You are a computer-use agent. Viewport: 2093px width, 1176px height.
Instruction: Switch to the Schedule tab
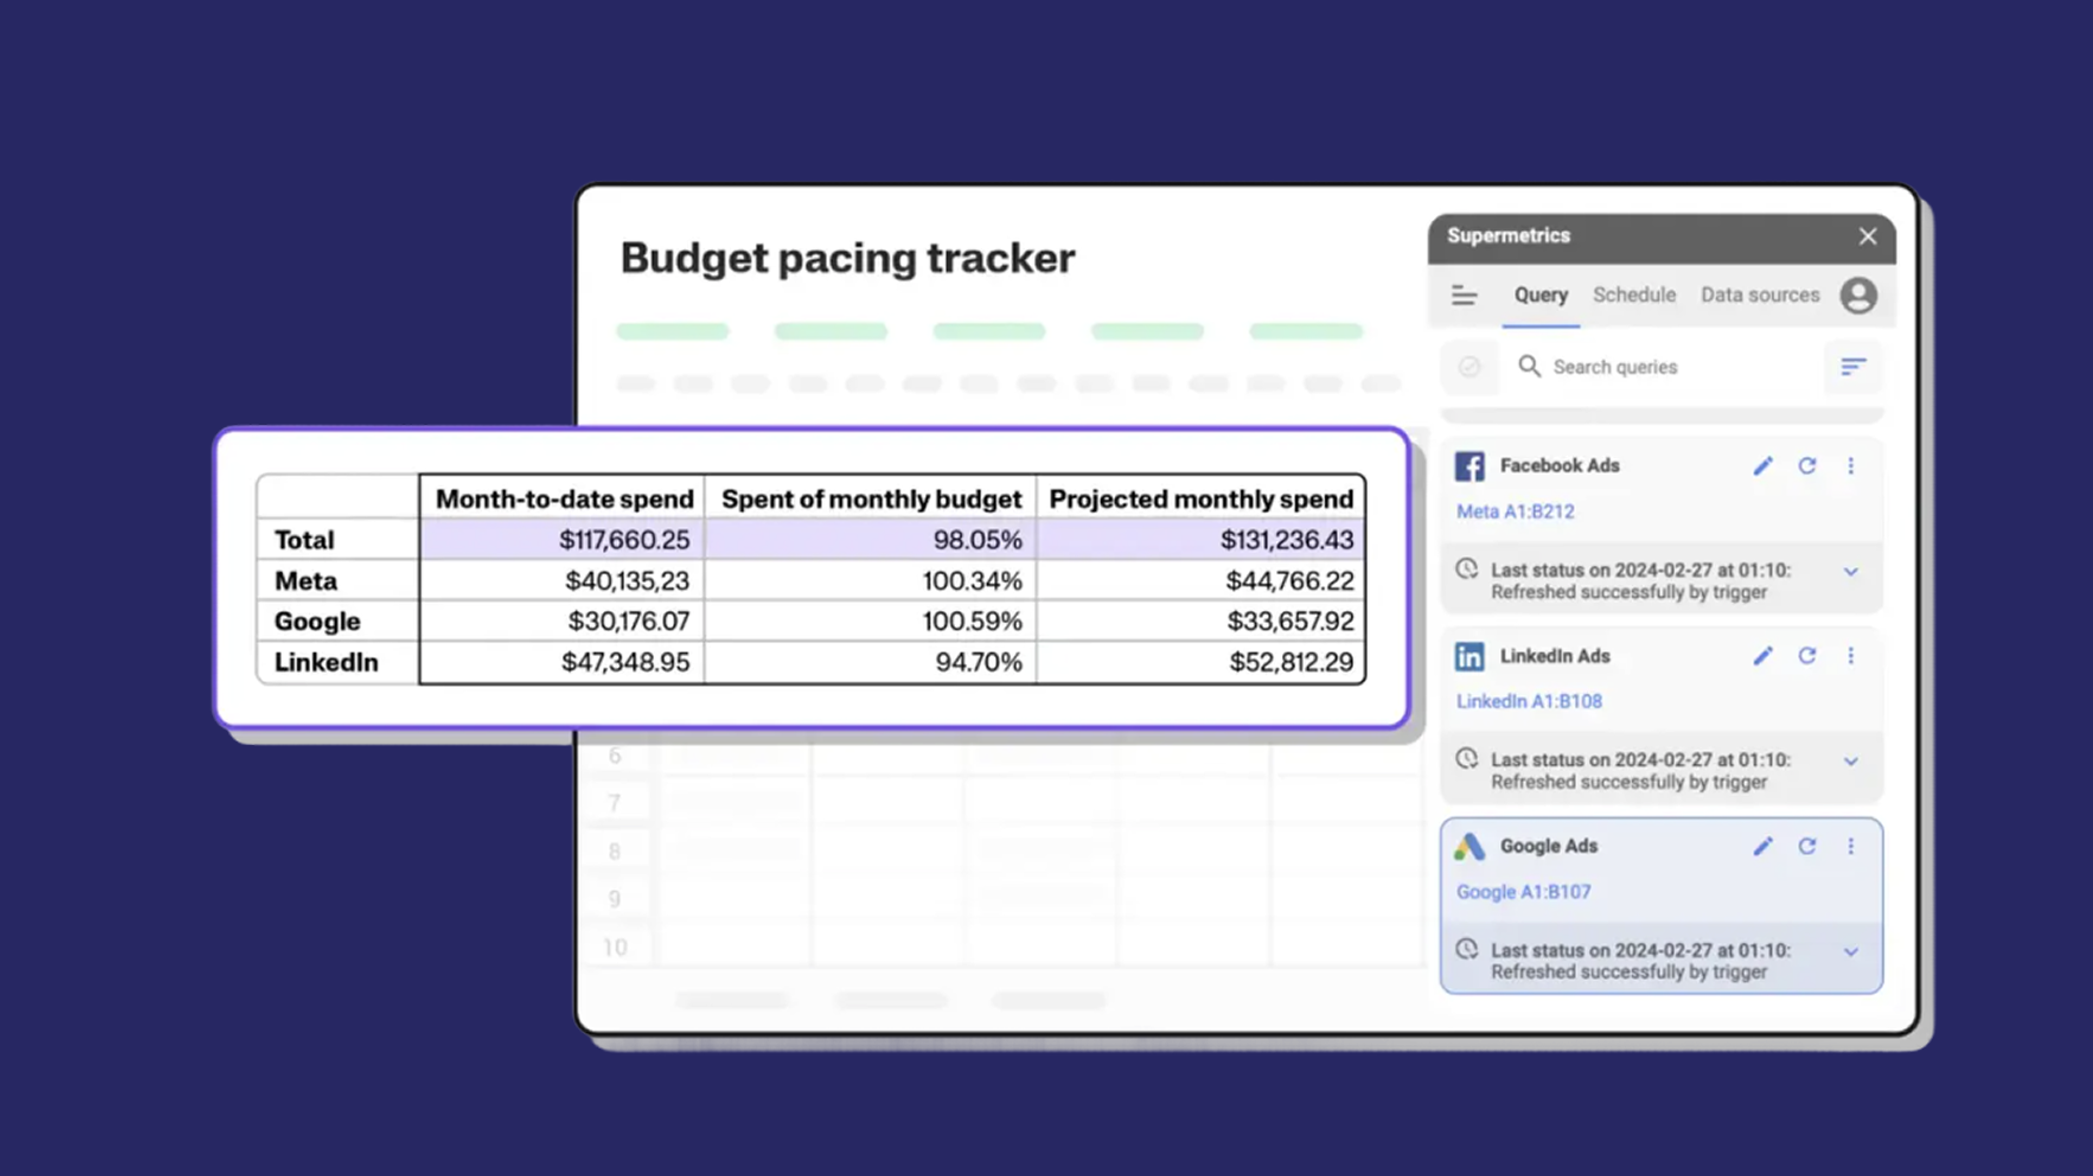1633,295
